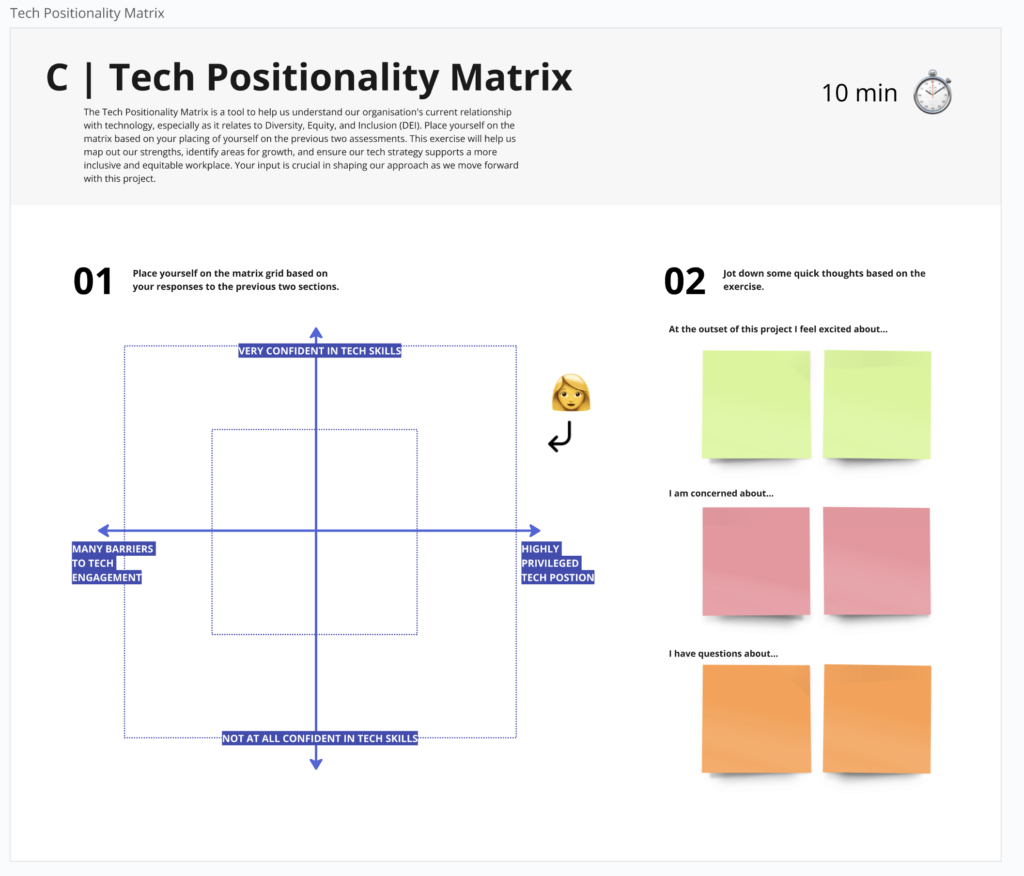Click the upward arrowhead of vertical axis
Viewport: 1024px width, 876px height.
316,333
